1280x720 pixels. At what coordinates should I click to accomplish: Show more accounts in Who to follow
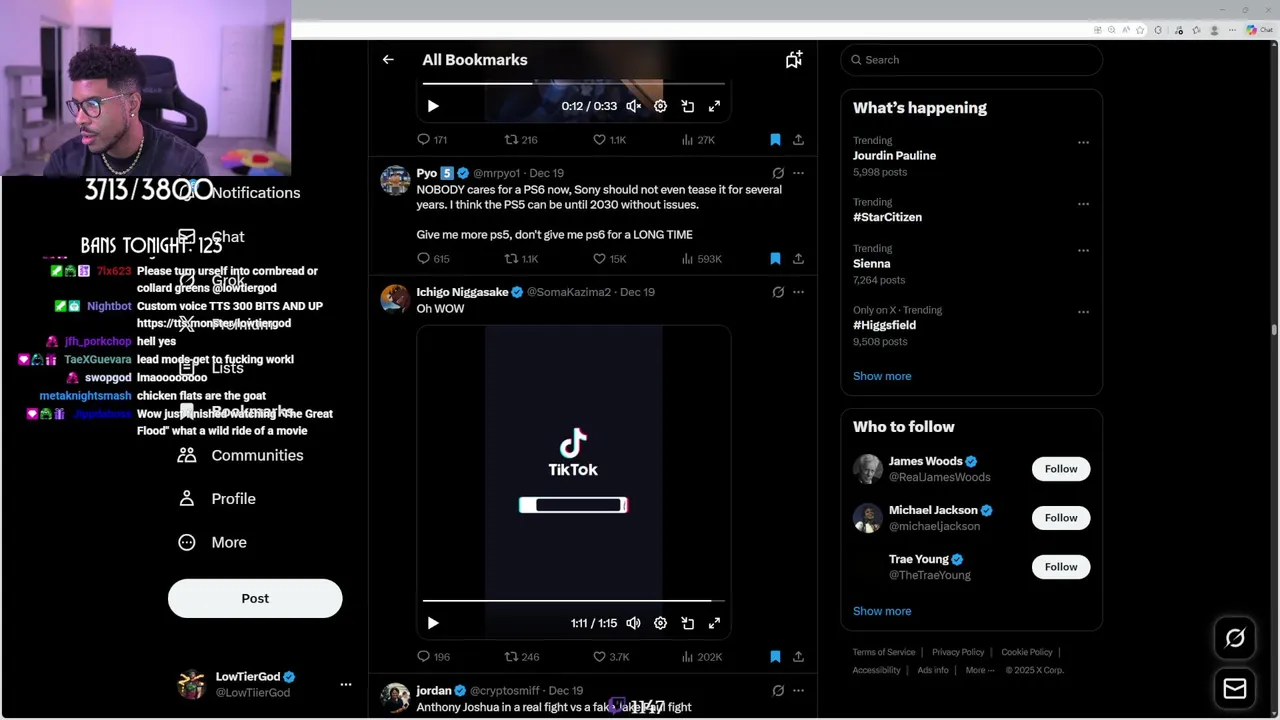[x=882, y=611]
